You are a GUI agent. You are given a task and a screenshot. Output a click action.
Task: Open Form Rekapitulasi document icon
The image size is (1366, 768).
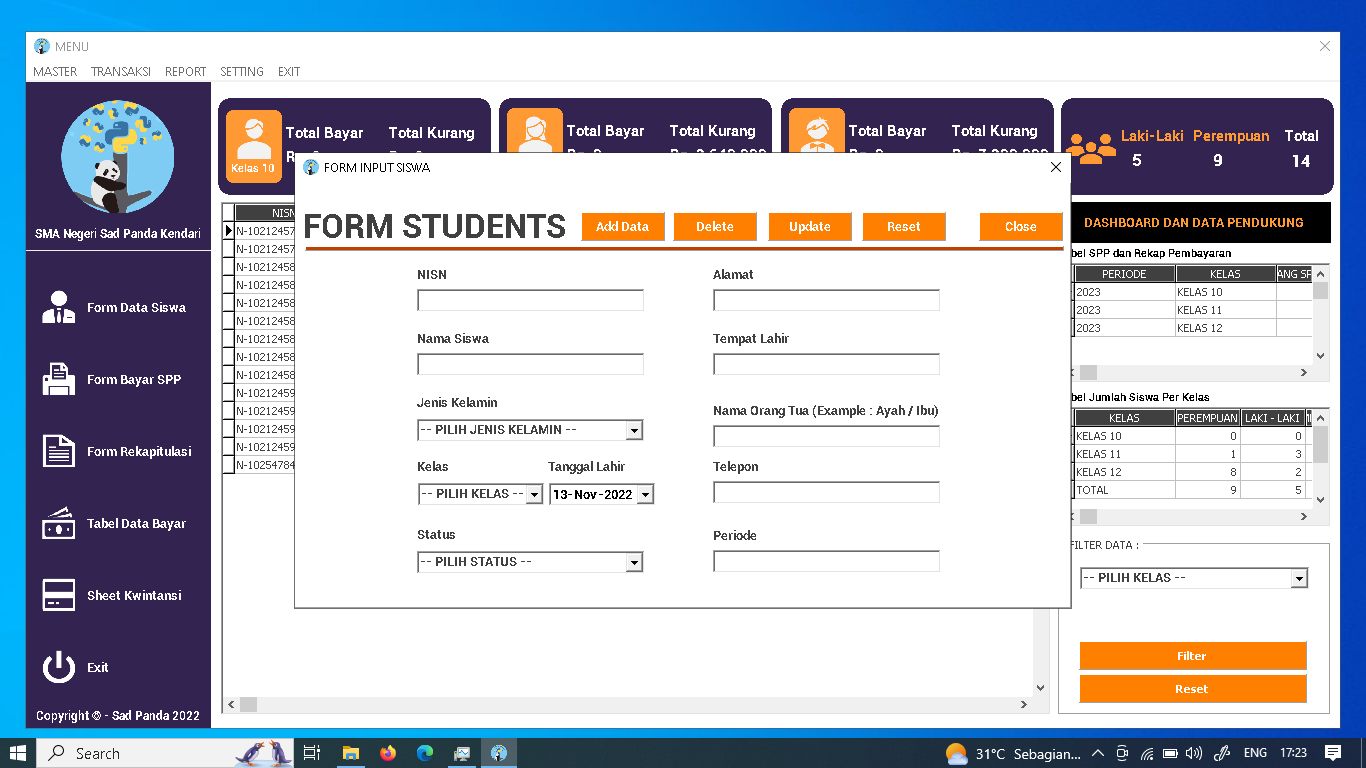click(x=59, y=452)
